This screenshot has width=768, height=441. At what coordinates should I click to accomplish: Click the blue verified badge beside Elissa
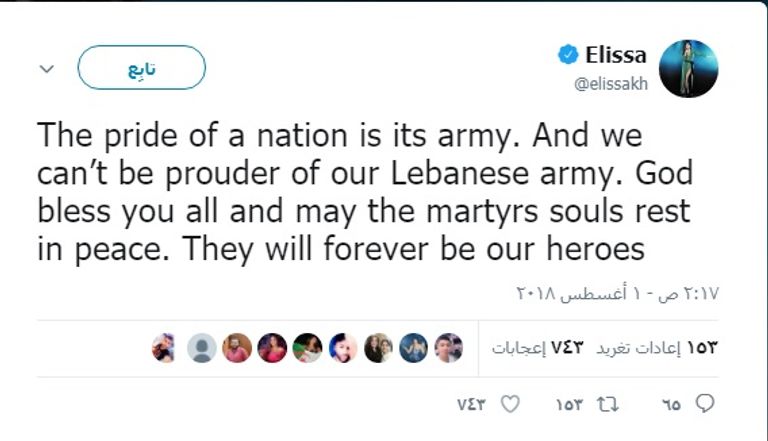568,56
